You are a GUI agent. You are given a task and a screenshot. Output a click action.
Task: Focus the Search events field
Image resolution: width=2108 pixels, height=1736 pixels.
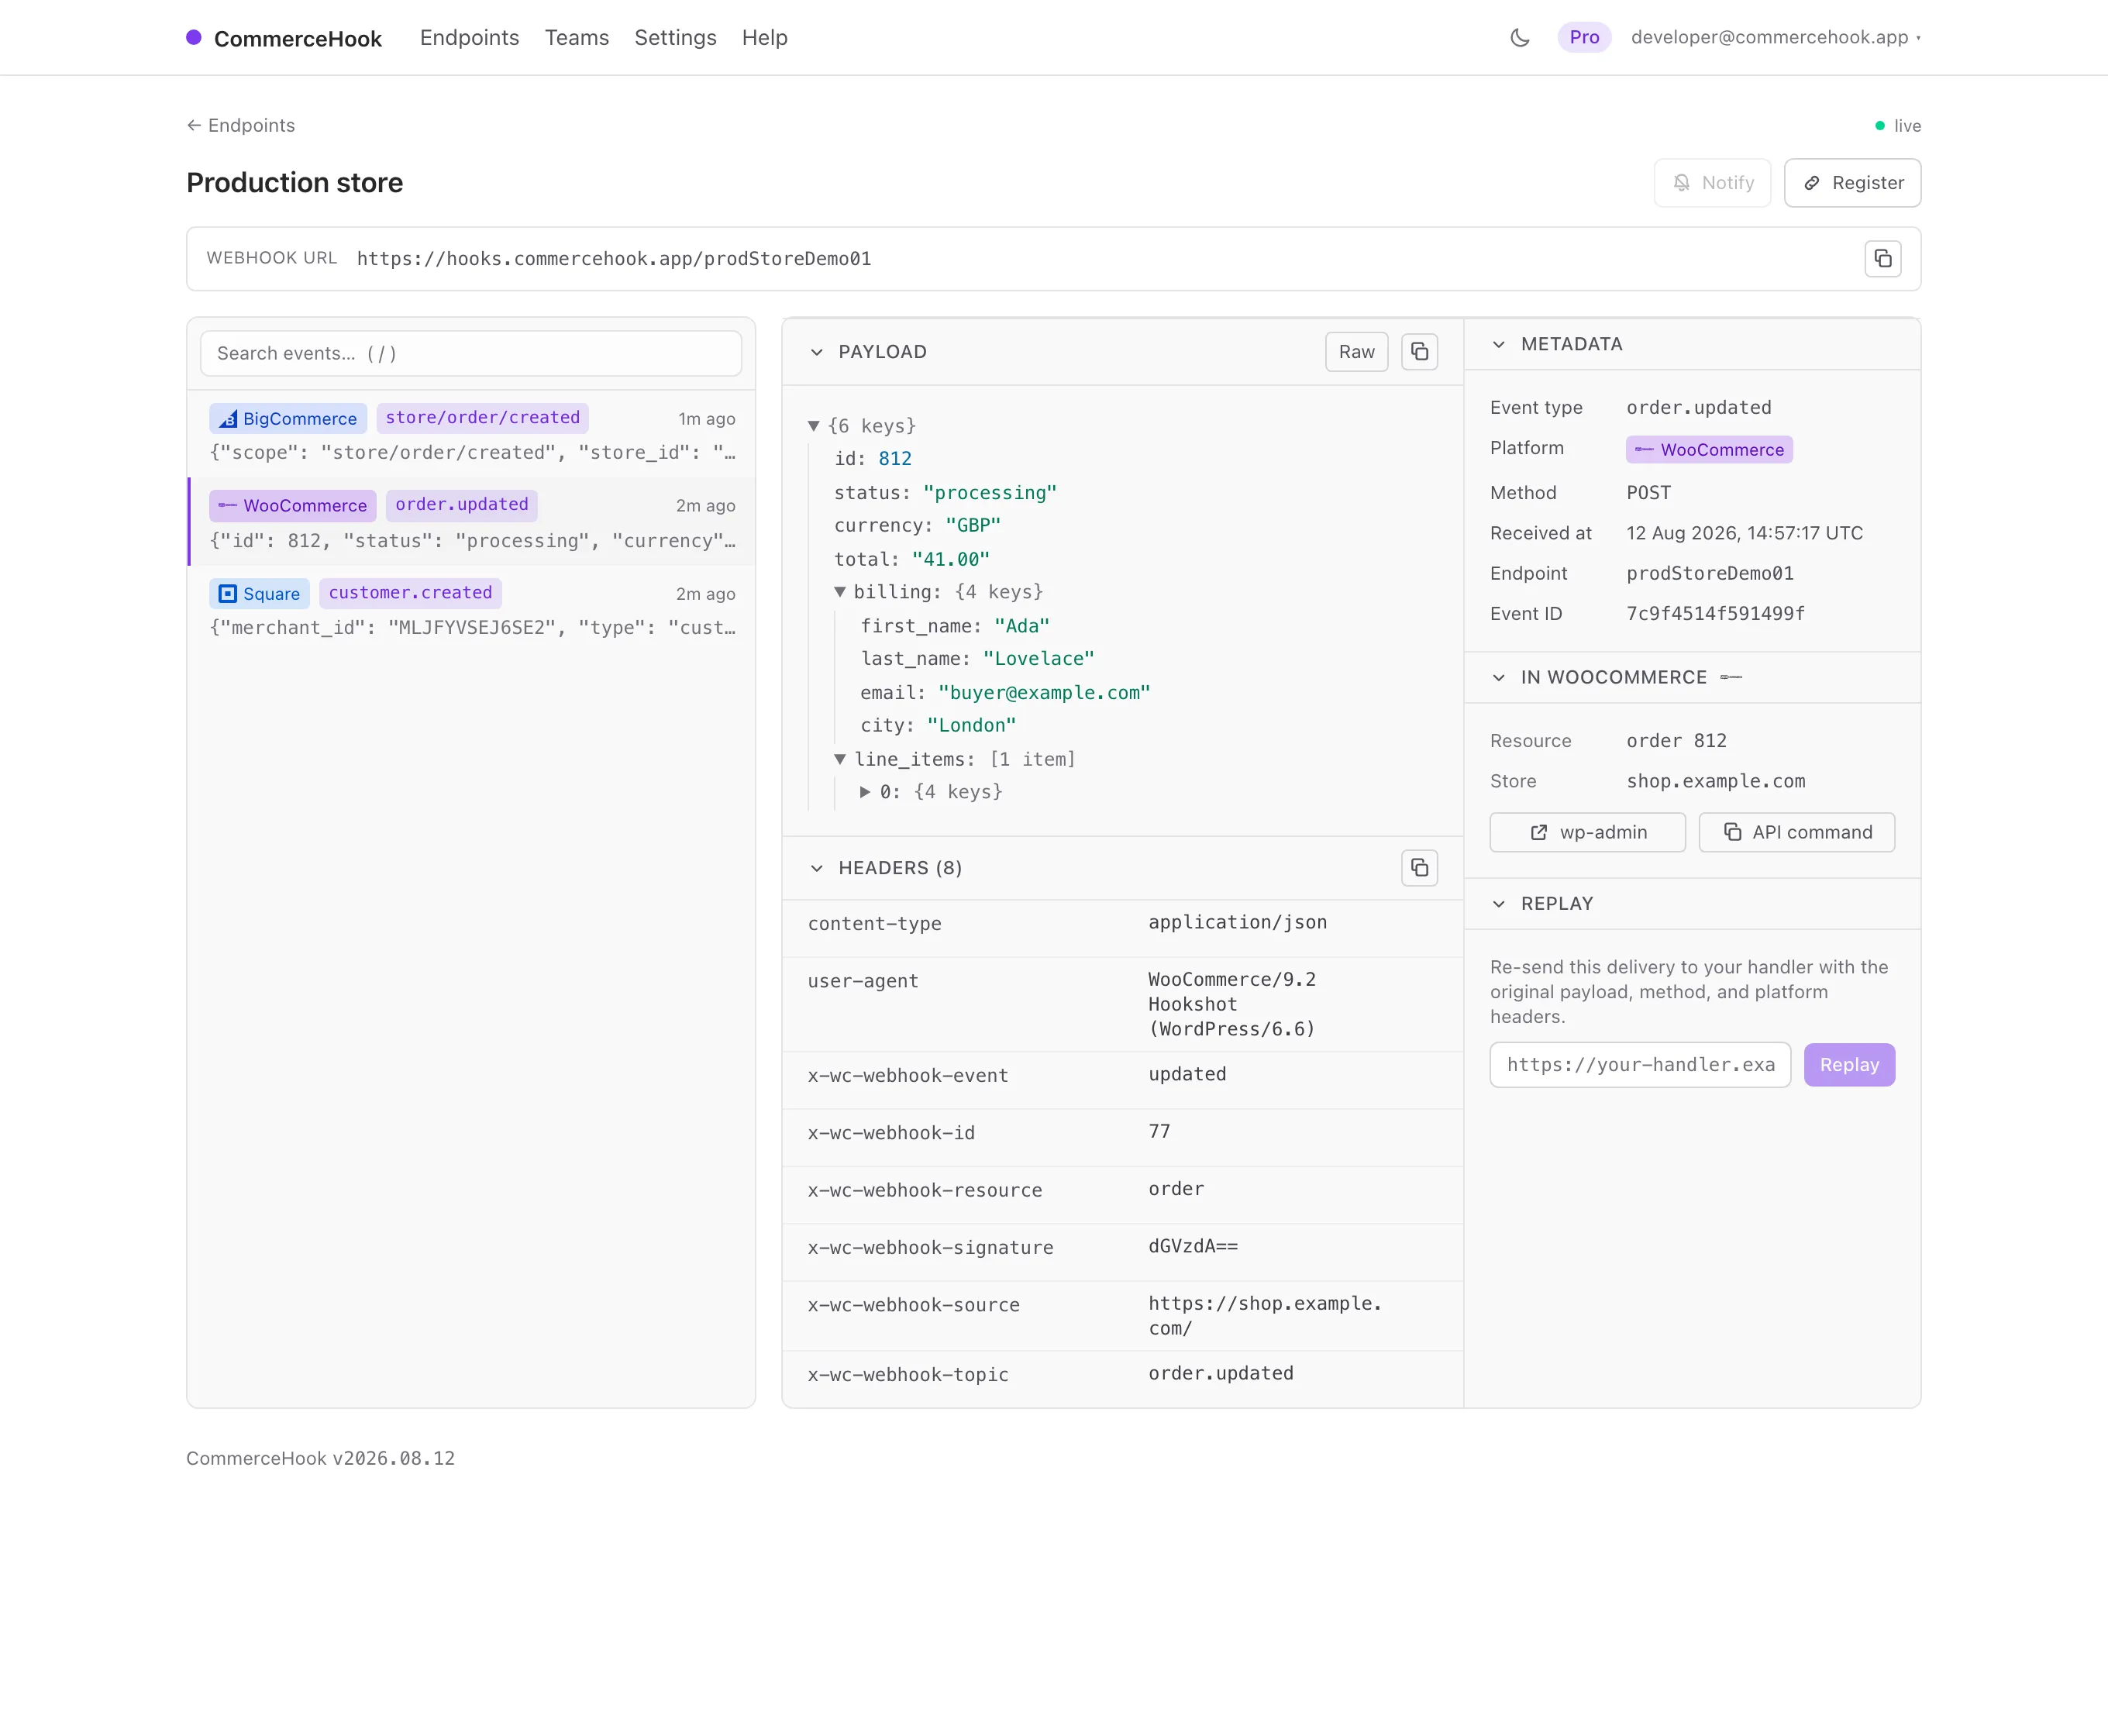(471, 354)
